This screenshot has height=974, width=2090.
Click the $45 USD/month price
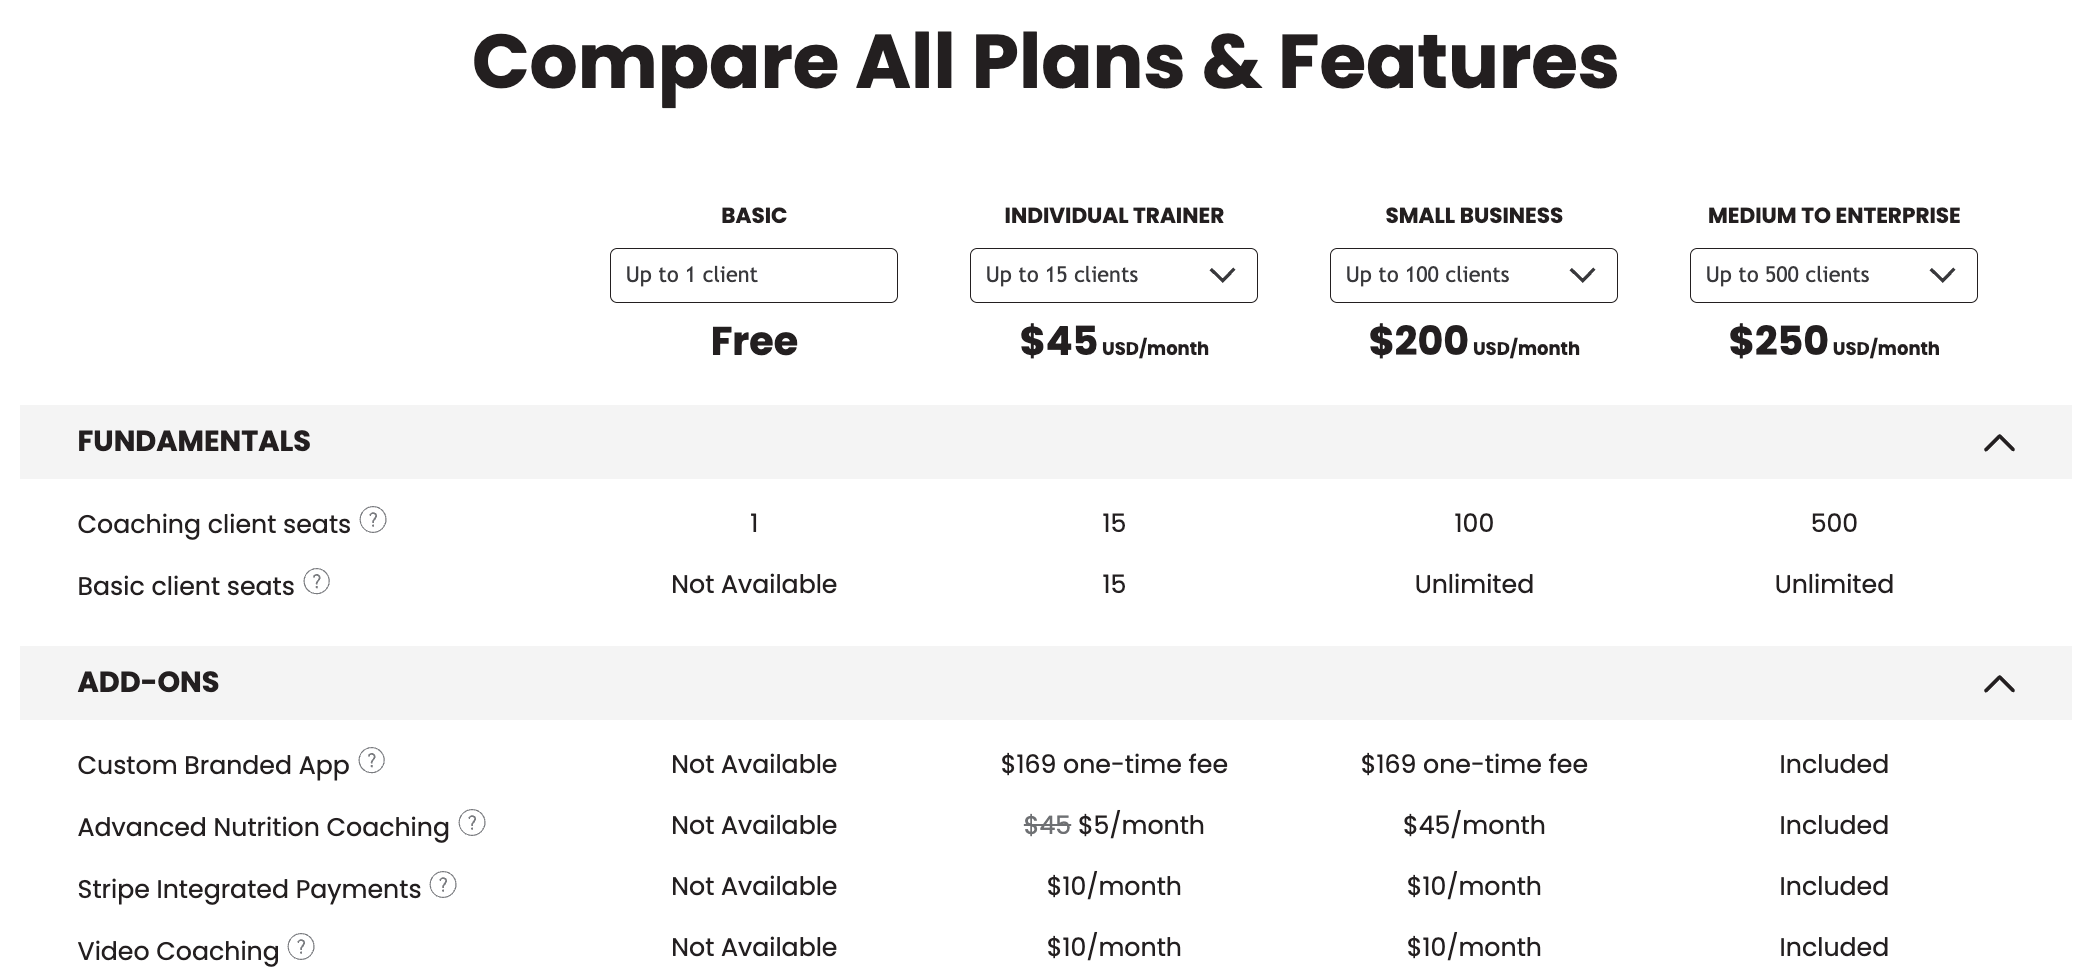tap(1114, 342)
